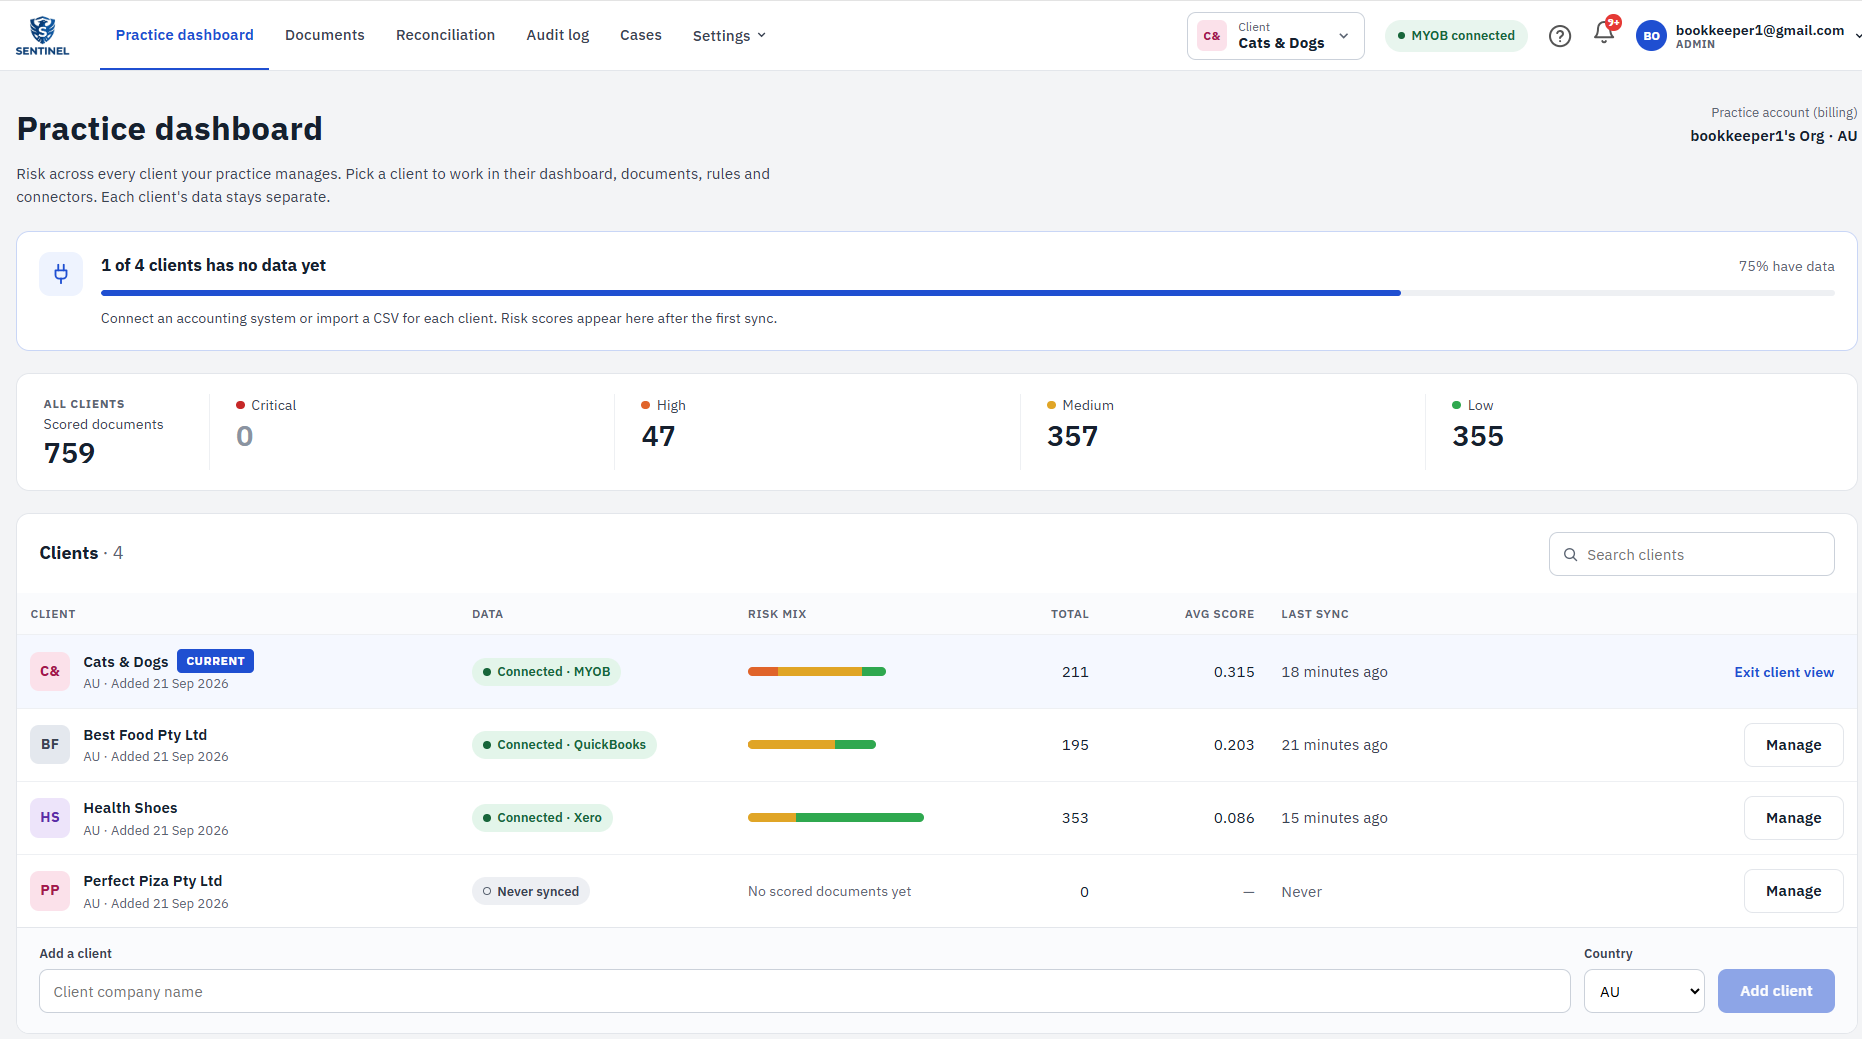Expand the Settings menu
The image size is (1862, 1039).
click(x=729, y=36)
